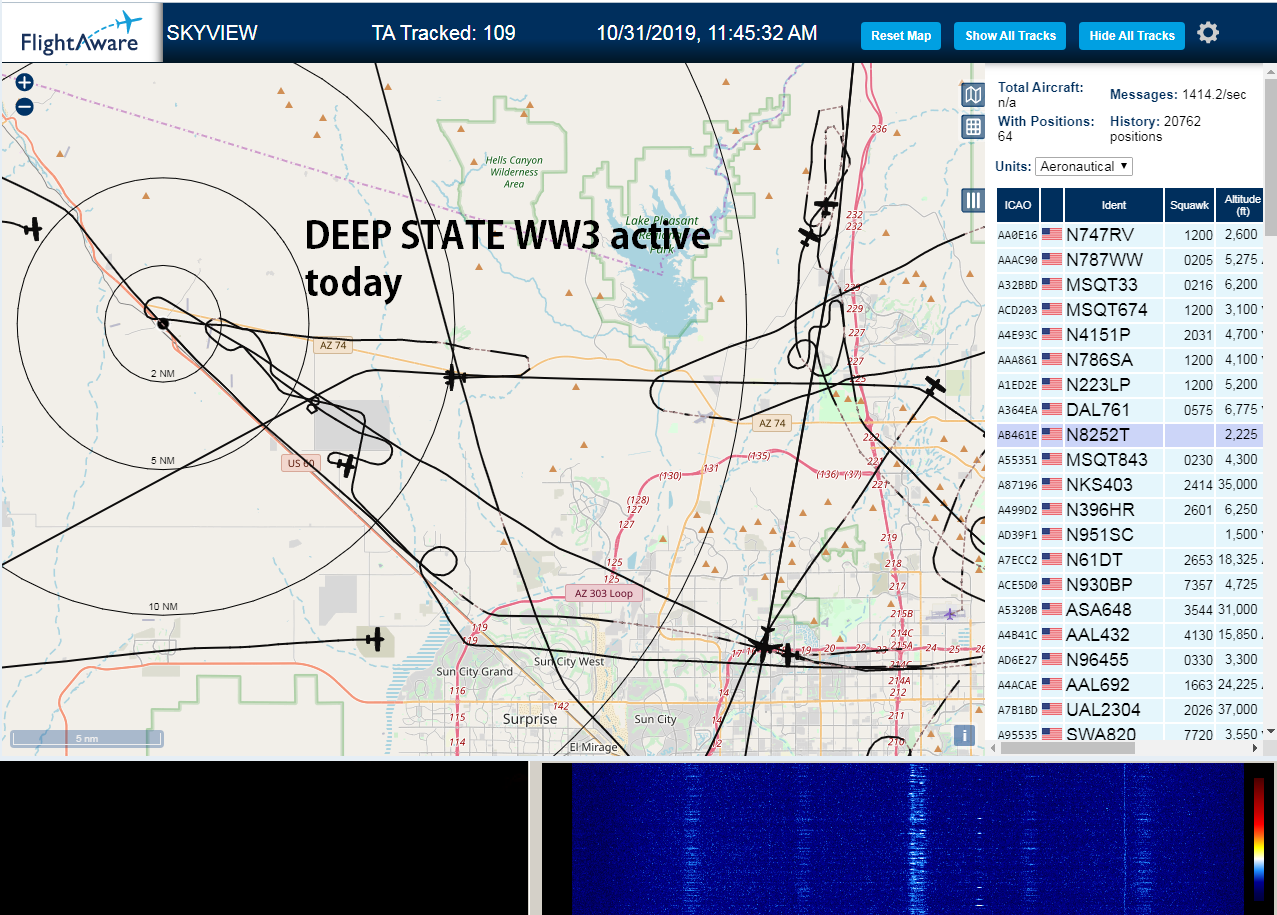Select aircraft AAL692 in list
Viewport: 1277px width, 915px height.
[x=1130, y=684]
